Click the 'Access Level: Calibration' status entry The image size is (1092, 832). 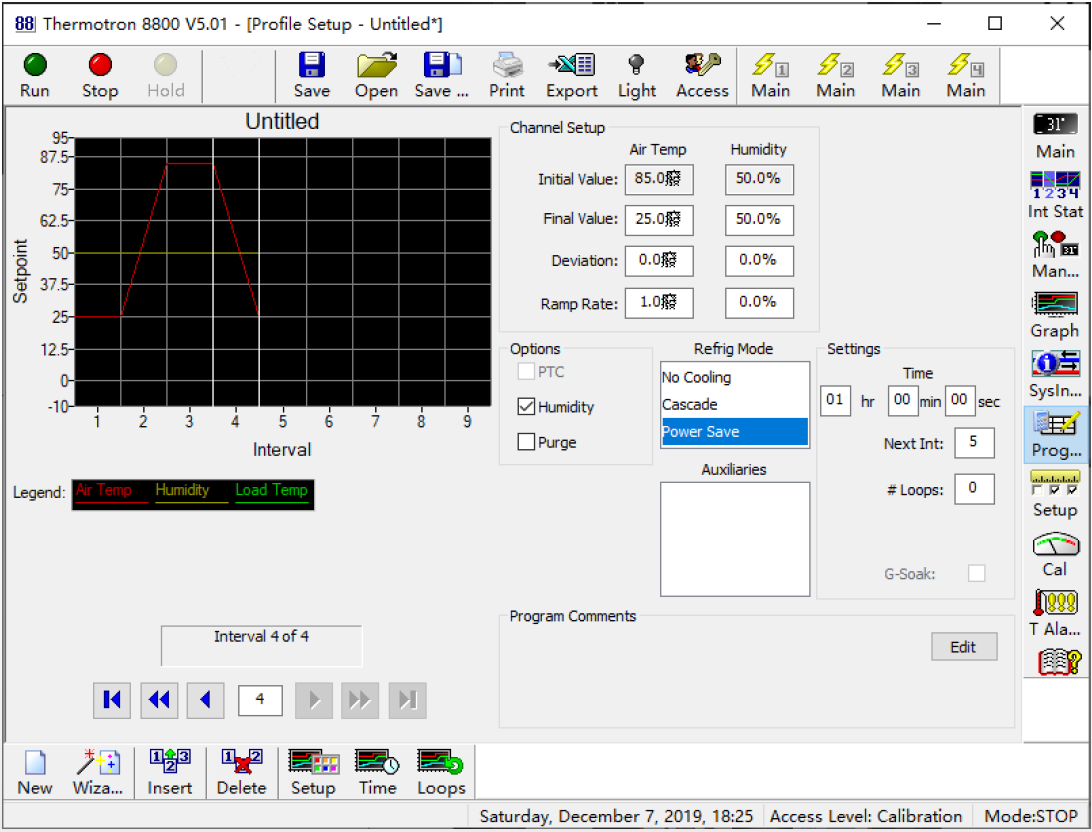click(866, 816)
